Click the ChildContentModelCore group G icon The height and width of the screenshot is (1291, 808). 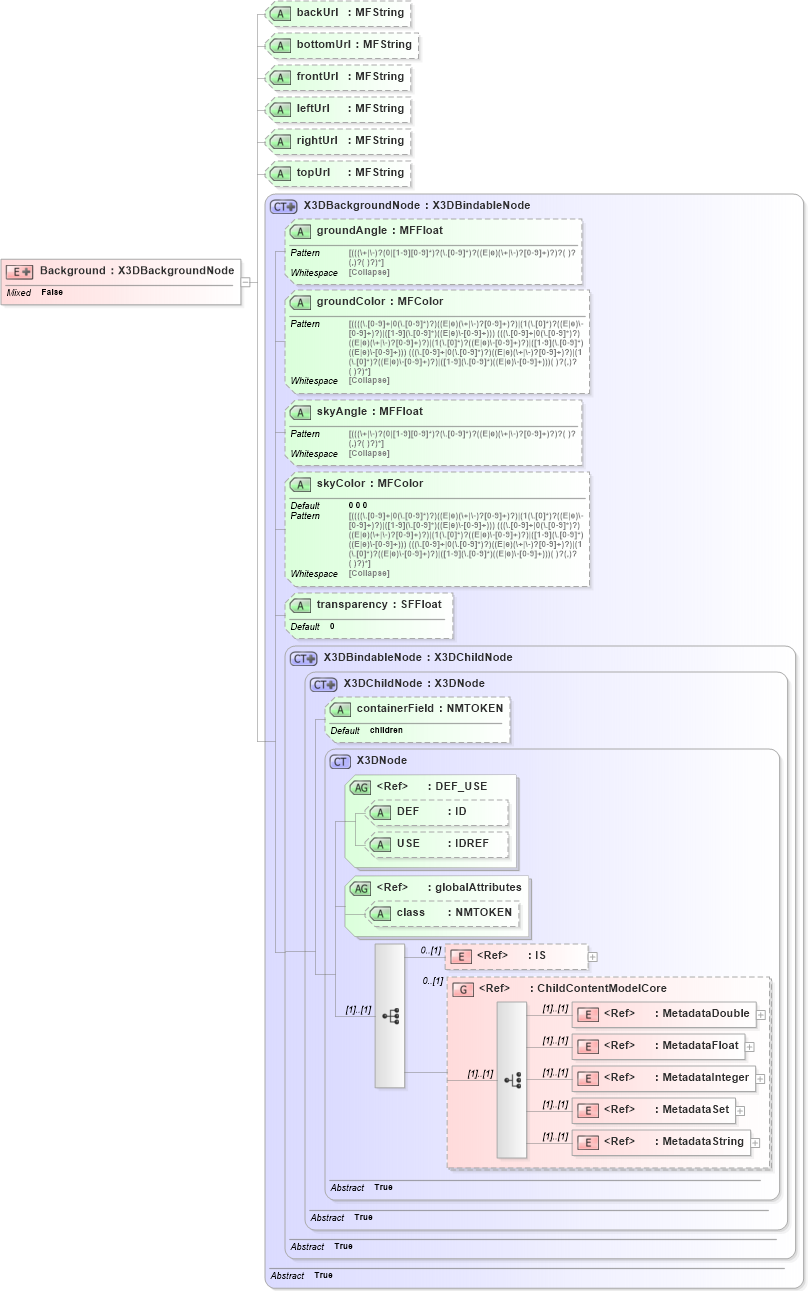click(463, 989)
